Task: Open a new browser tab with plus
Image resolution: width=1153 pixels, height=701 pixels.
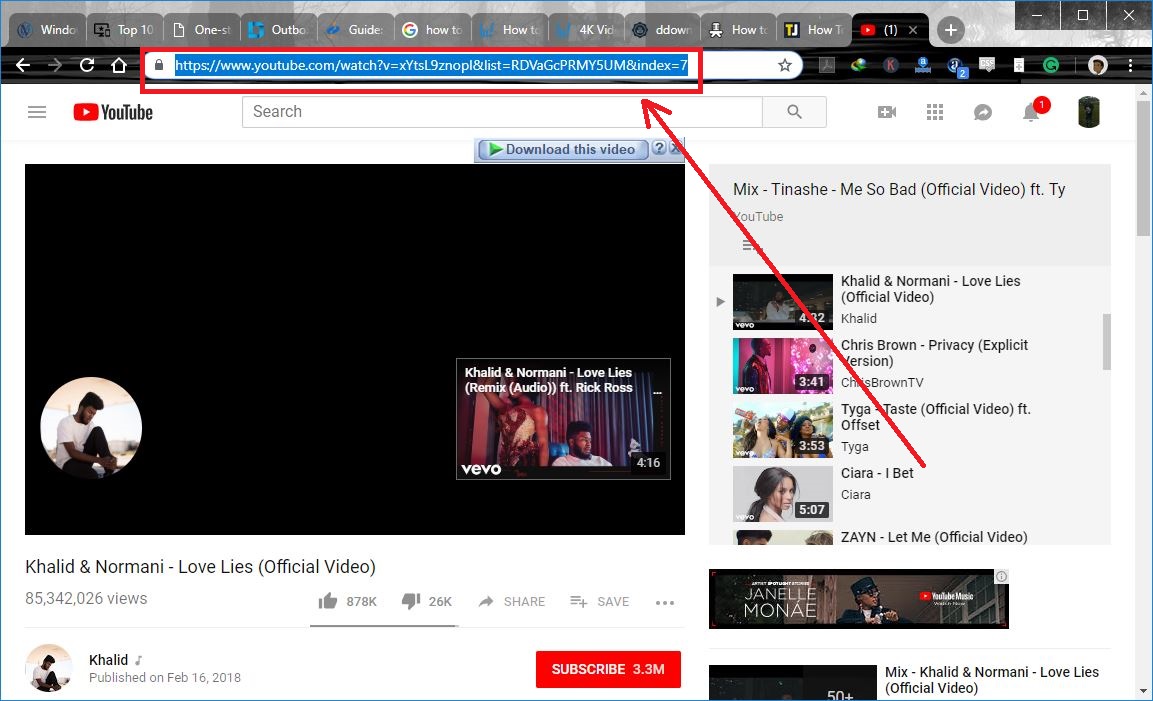Action: tap(951, 30)
